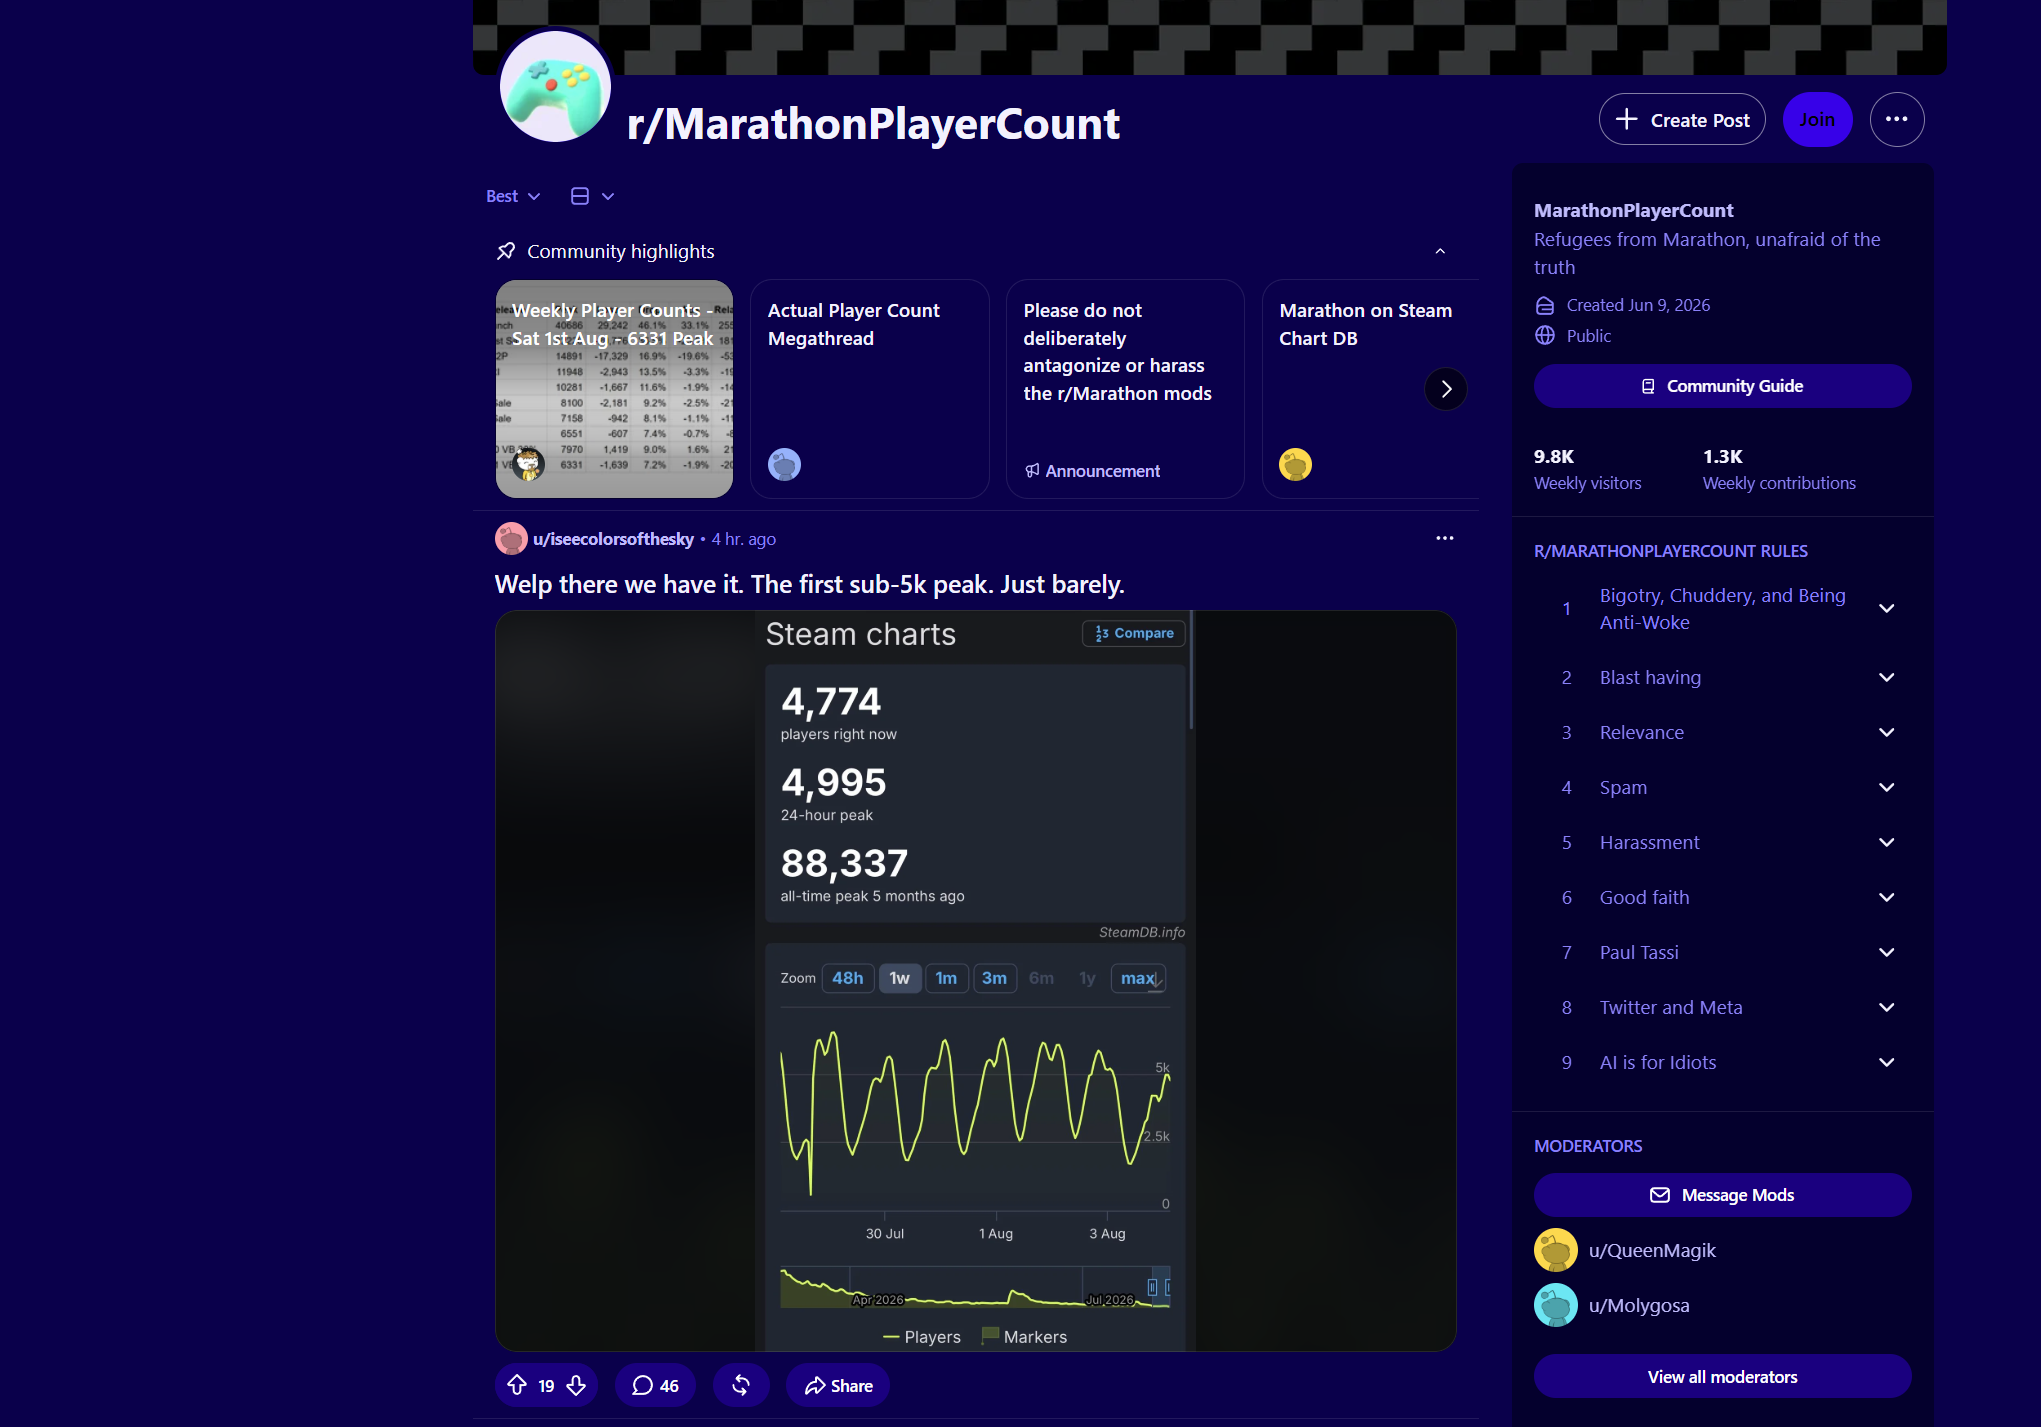The height and width of the screenshot is (1427, 2041).
Task: Expand rule 3 Relevance
Action: (x=1886, y=732)
